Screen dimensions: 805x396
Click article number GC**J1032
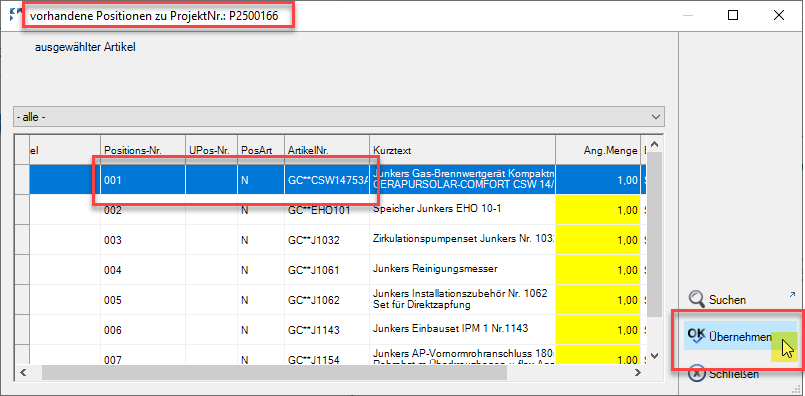pyautogui.click(x=327, y=240)
